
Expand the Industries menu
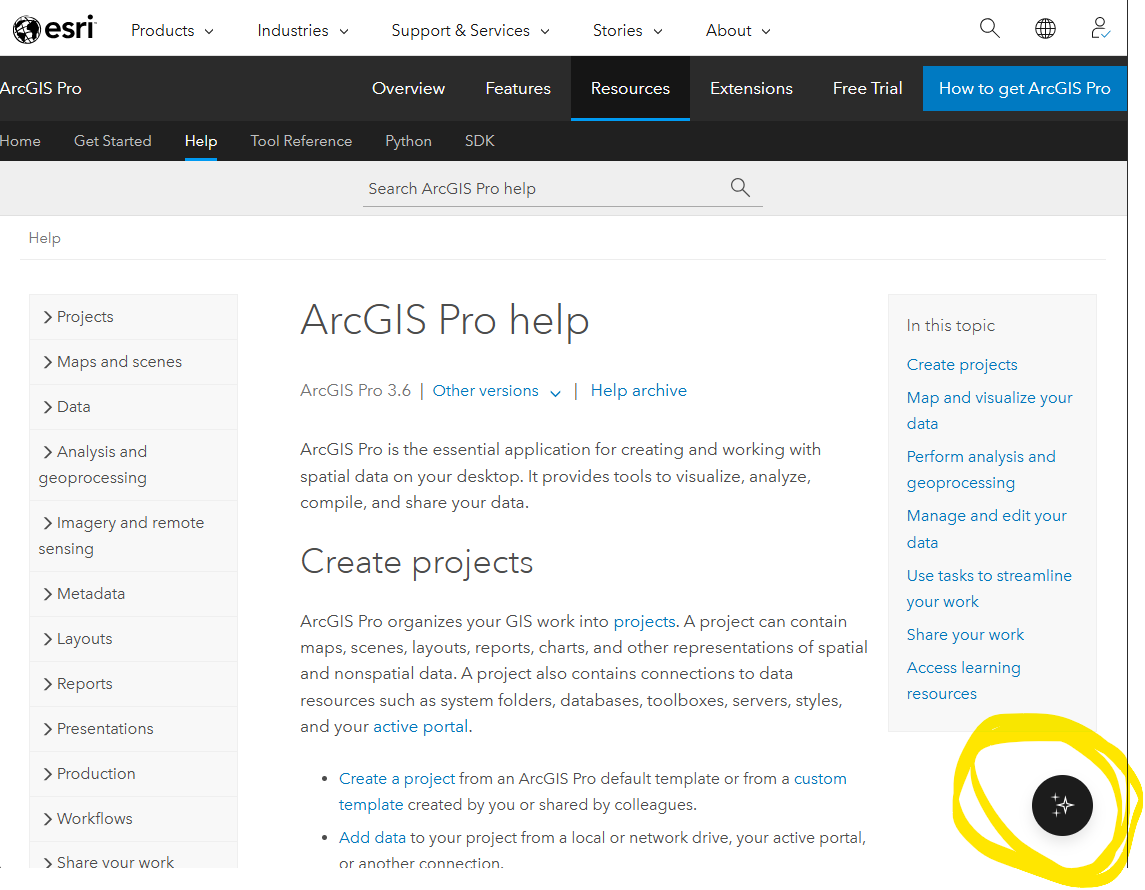click(303, 31)
